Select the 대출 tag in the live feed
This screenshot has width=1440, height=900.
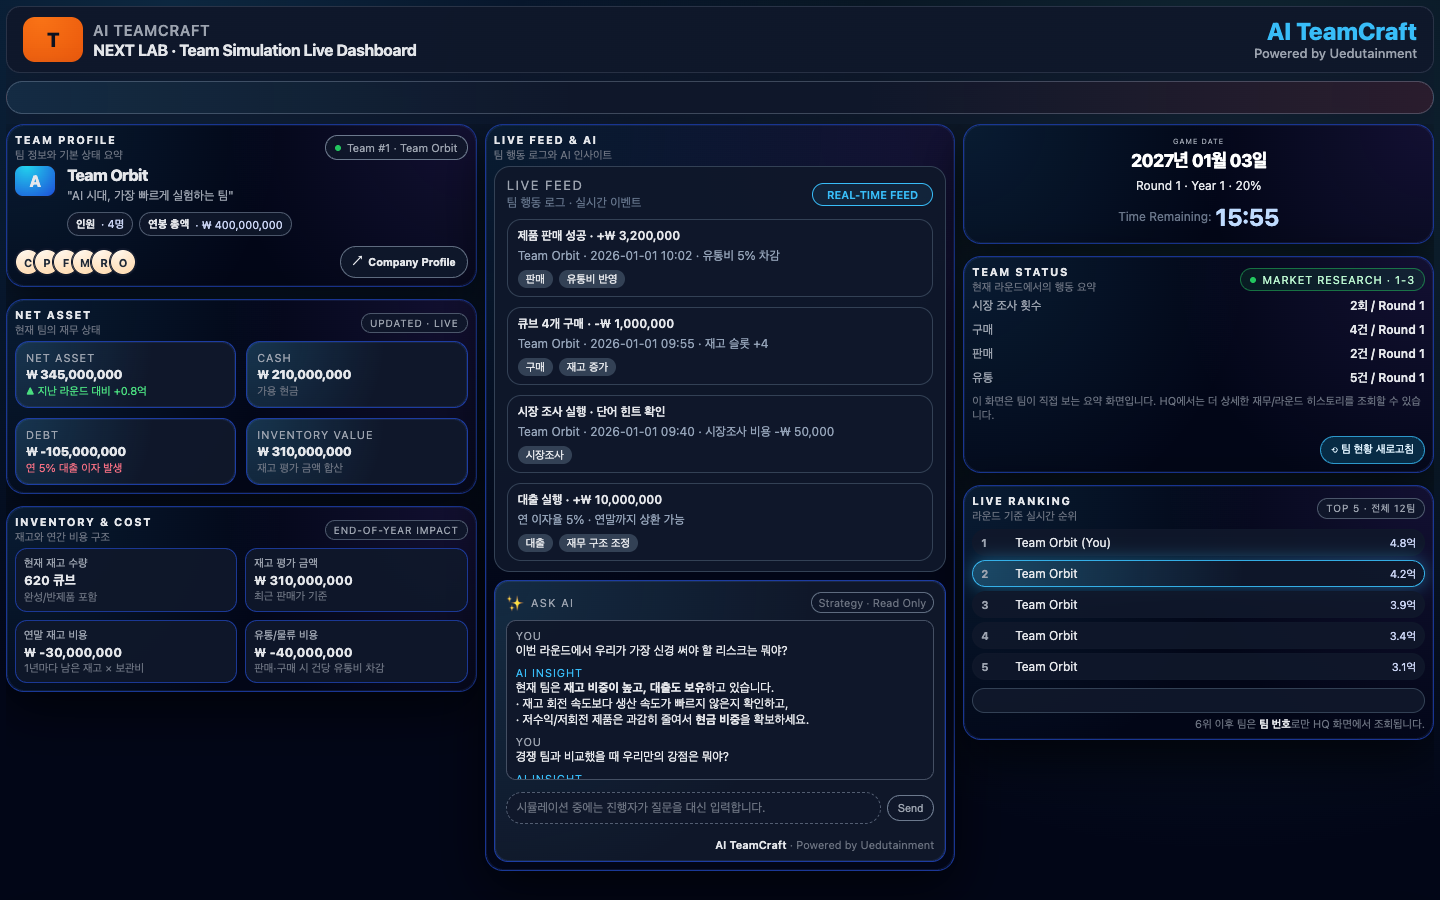click(x=535, y=543)
